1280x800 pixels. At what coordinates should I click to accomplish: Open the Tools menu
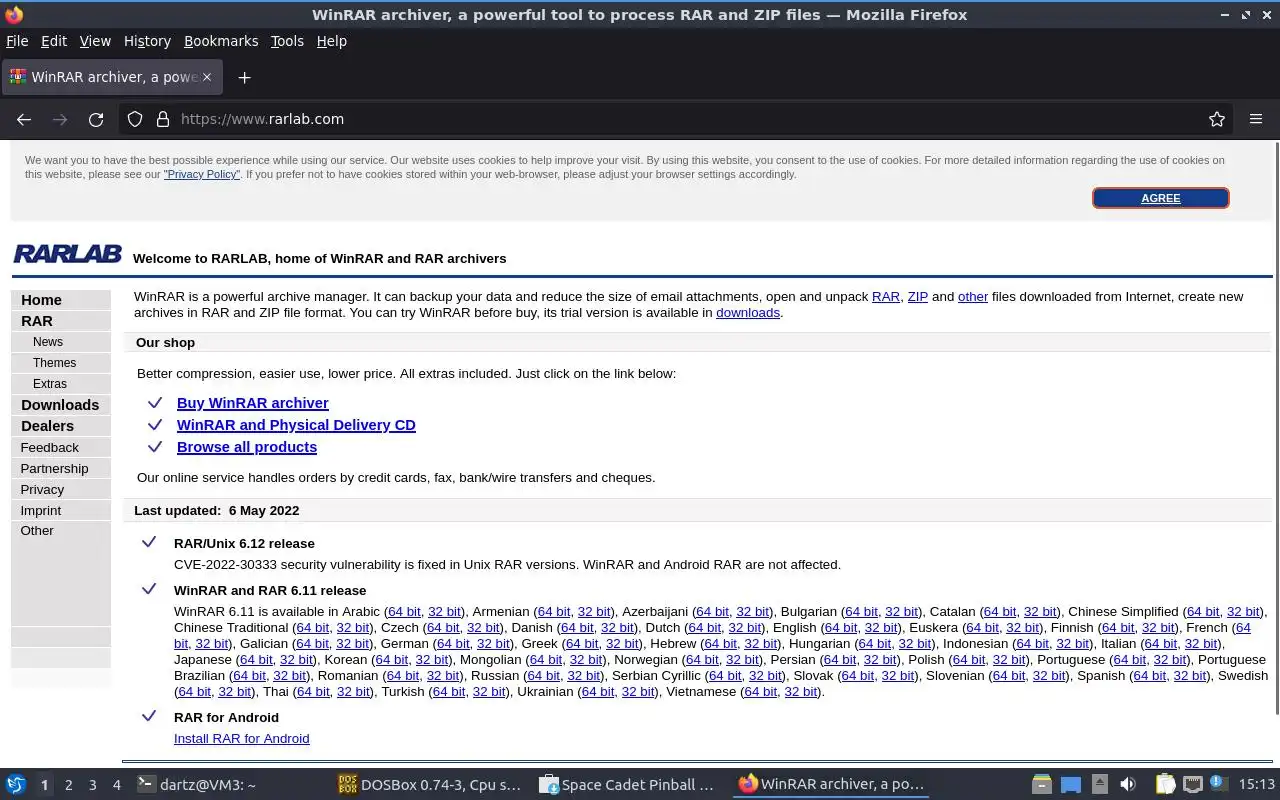[x=287, y=41]
